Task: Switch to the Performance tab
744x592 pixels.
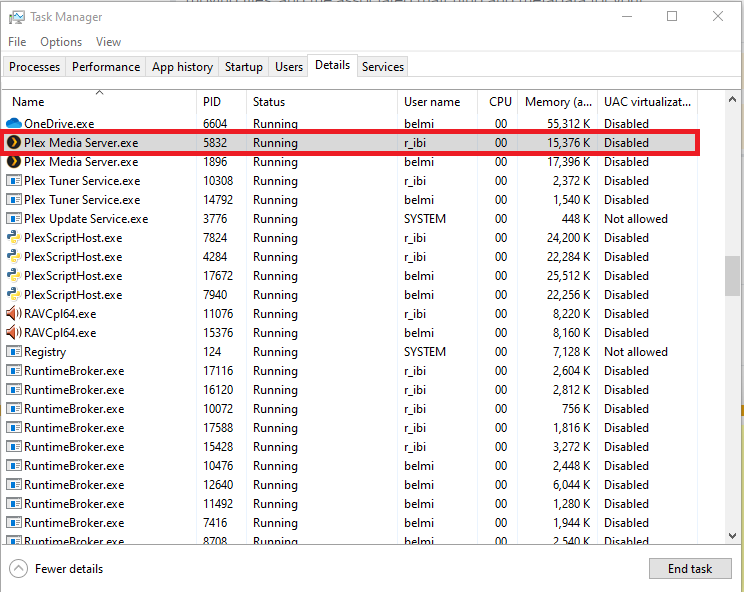Action: click(x=106, y=66)
